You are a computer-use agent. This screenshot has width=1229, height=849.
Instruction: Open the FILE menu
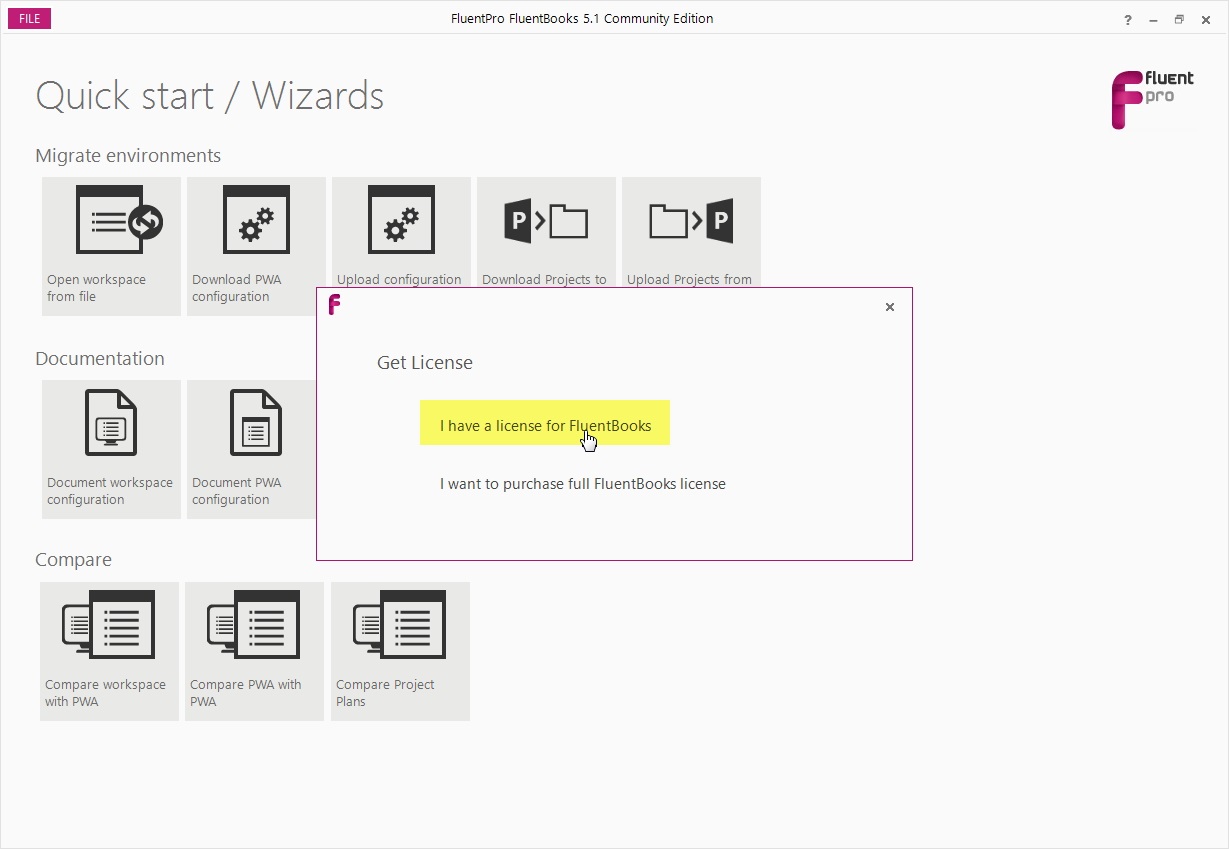(30, 19)
